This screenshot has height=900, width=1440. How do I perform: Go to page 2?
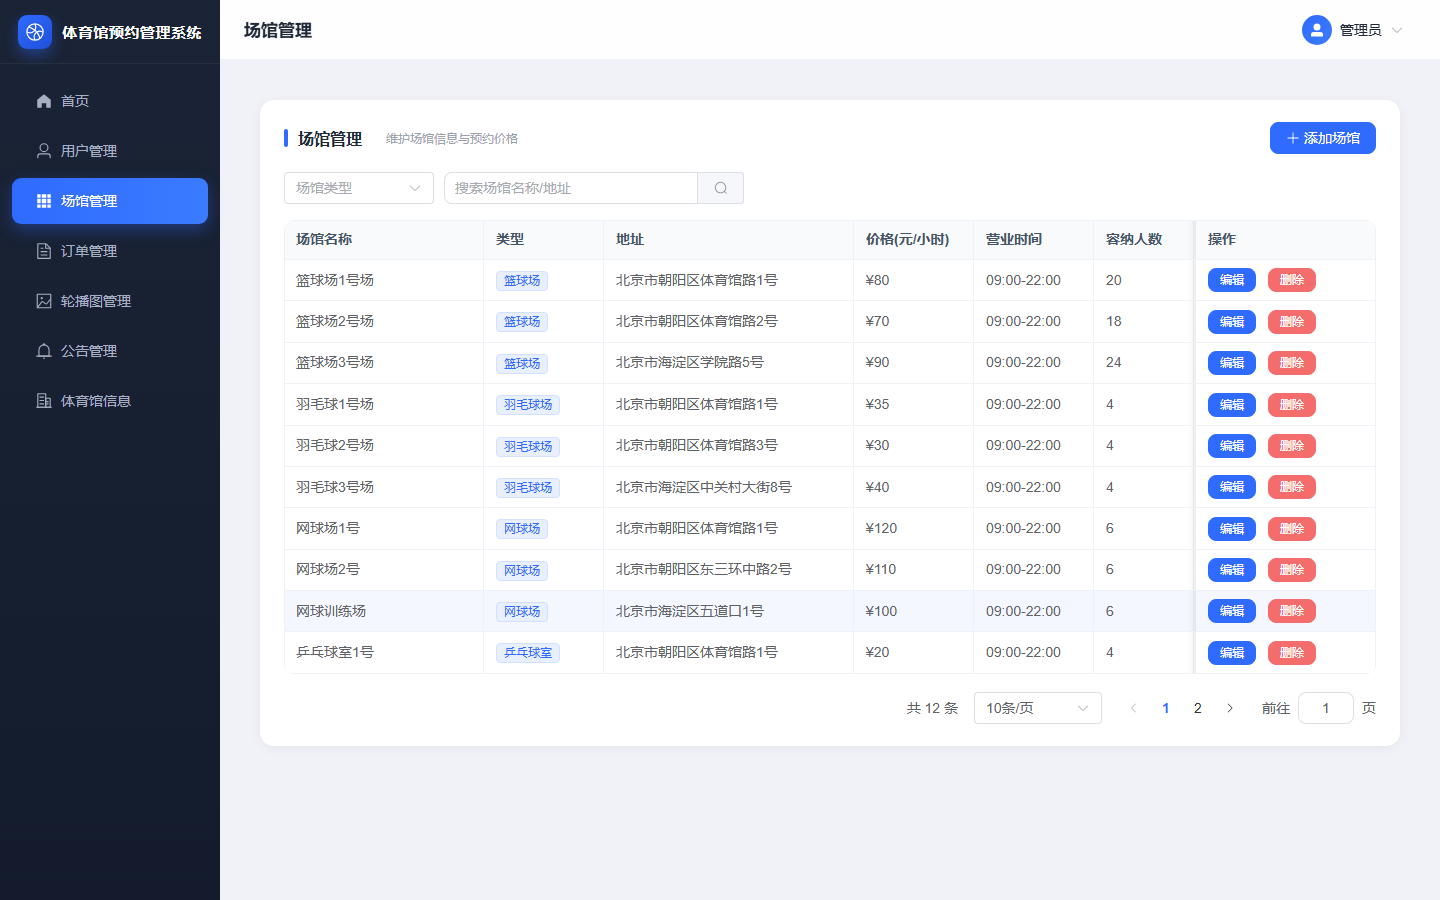pyautogui.click(x=1198, y=708)
